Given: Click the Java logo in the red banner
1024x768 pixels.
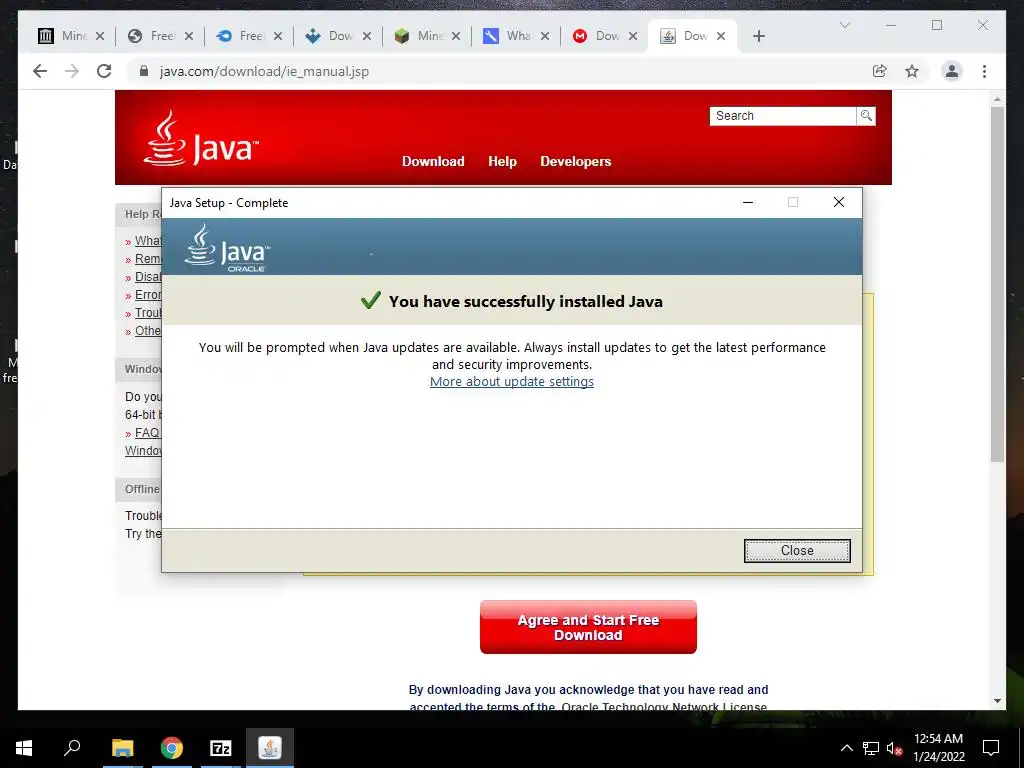Looking at the screenshot, I should [200, 138].
